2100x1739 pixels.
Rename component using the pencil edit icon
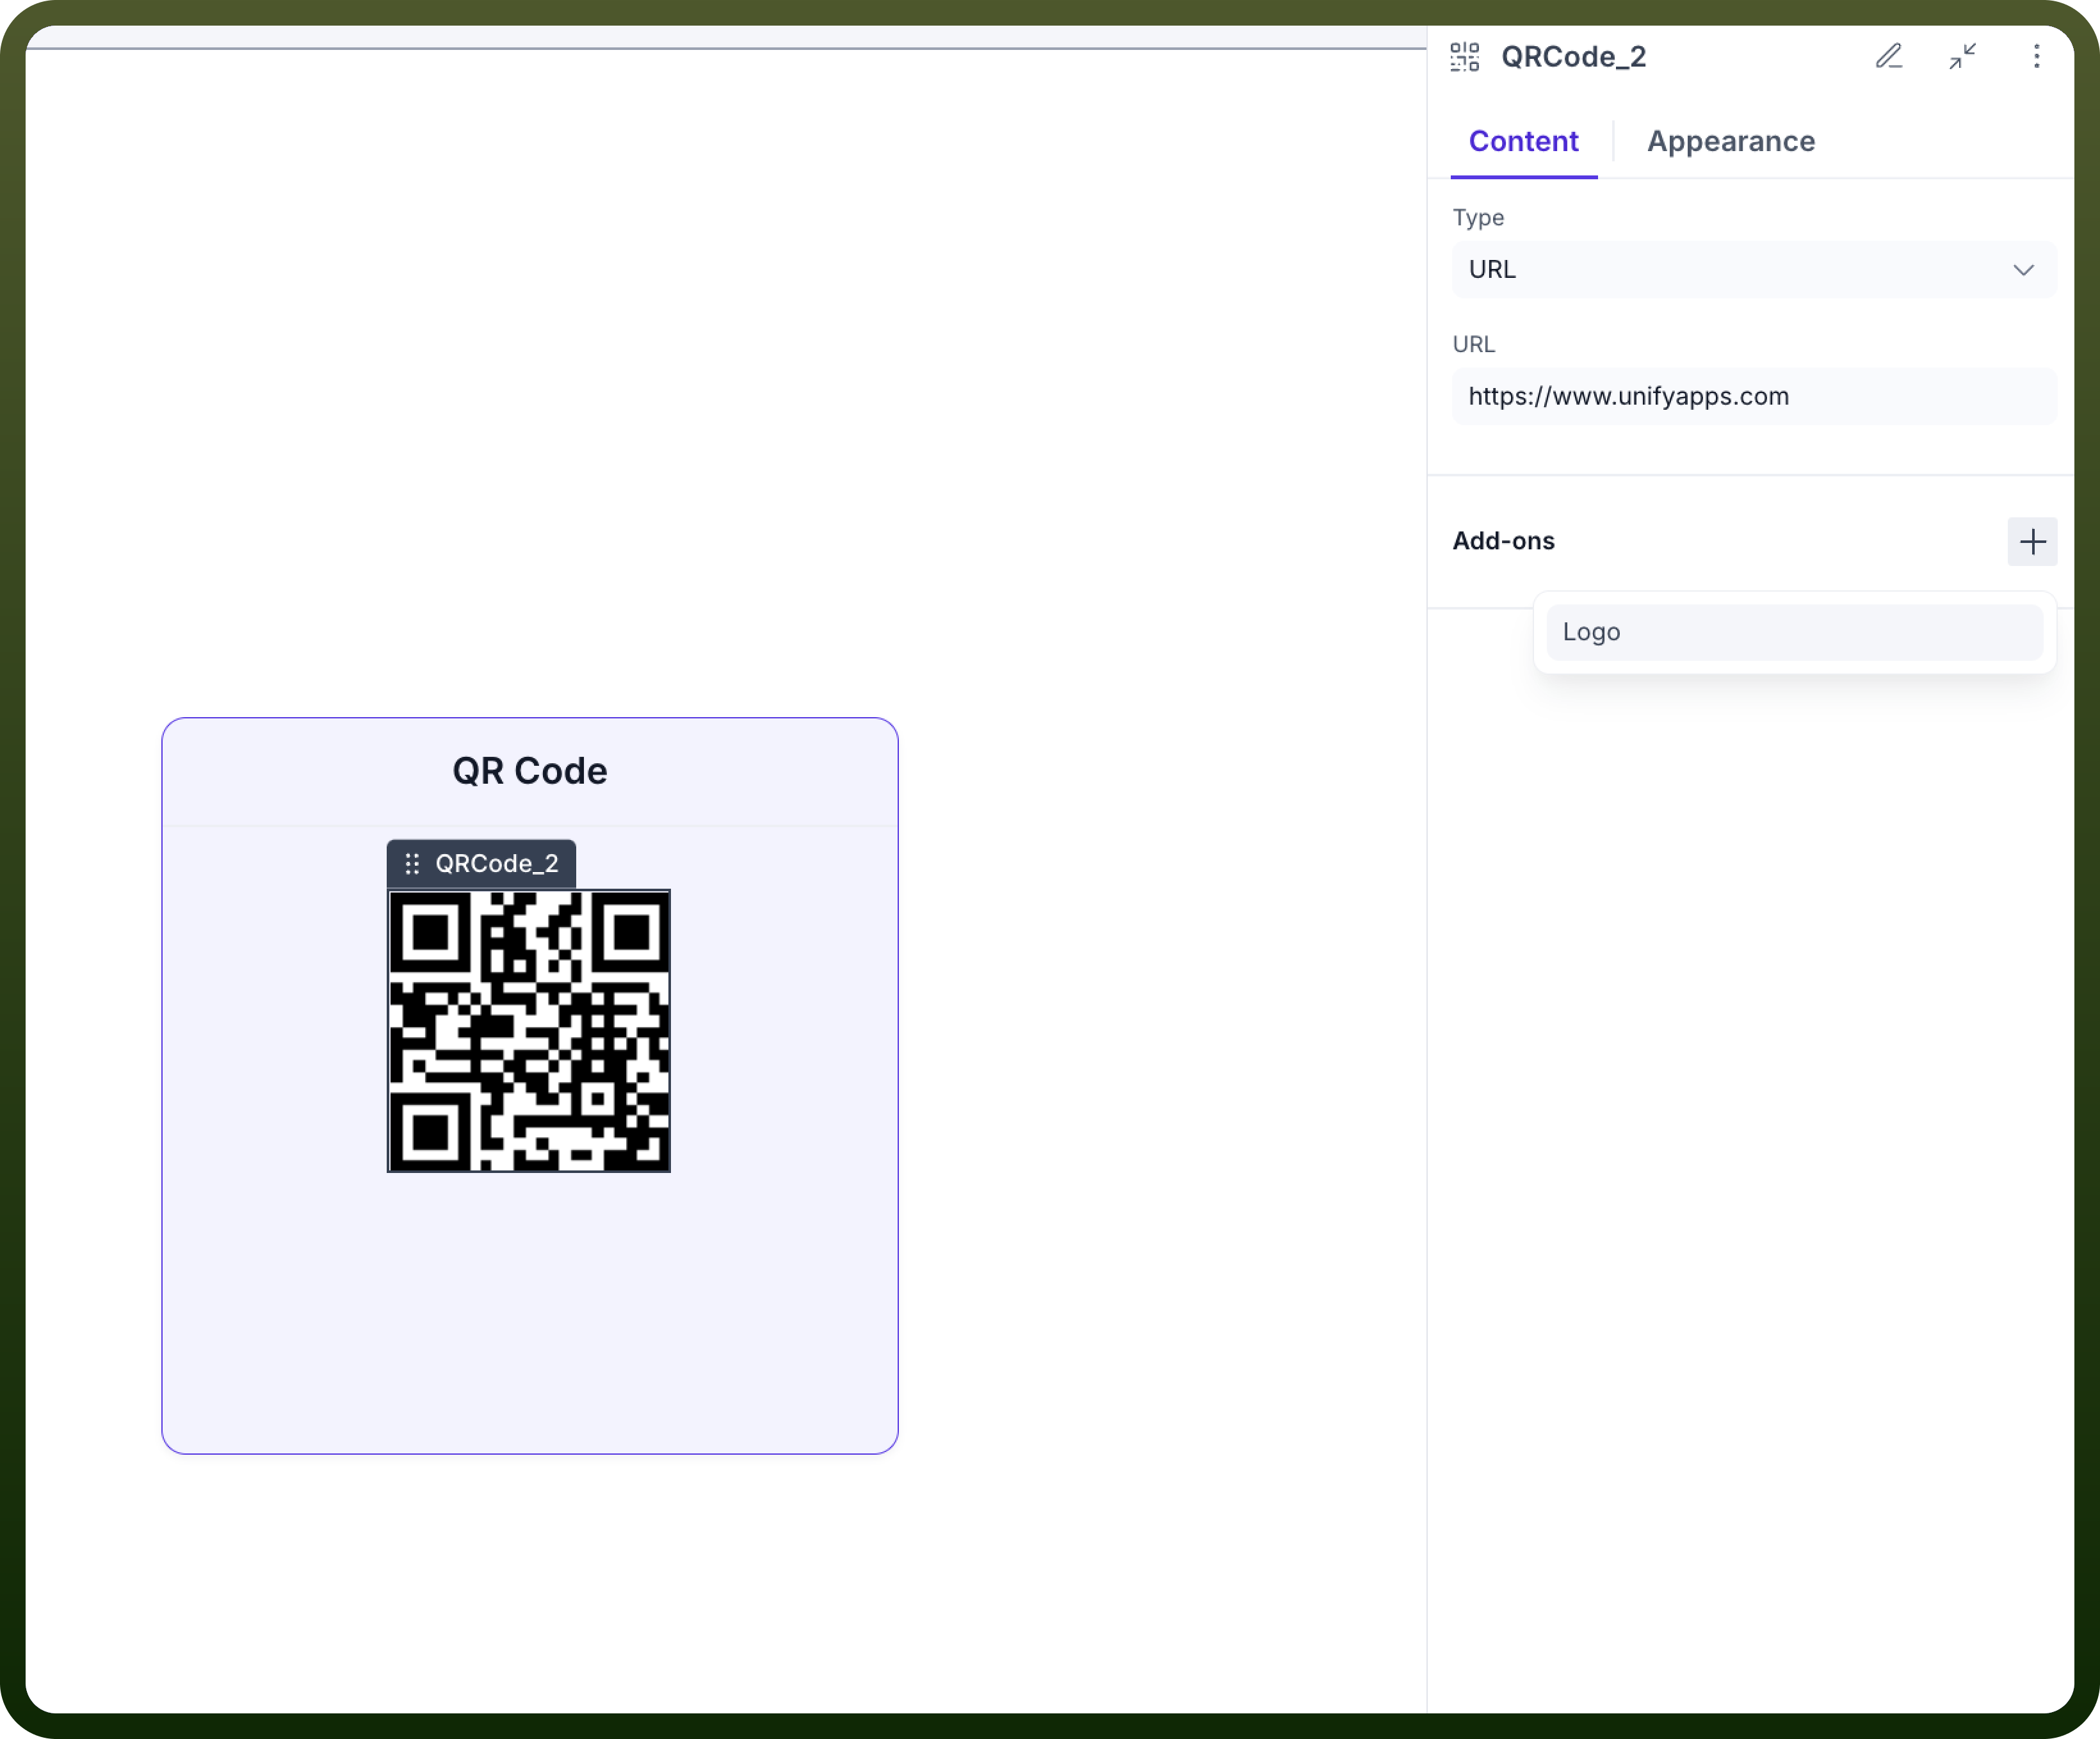(x=1888, y=56)
